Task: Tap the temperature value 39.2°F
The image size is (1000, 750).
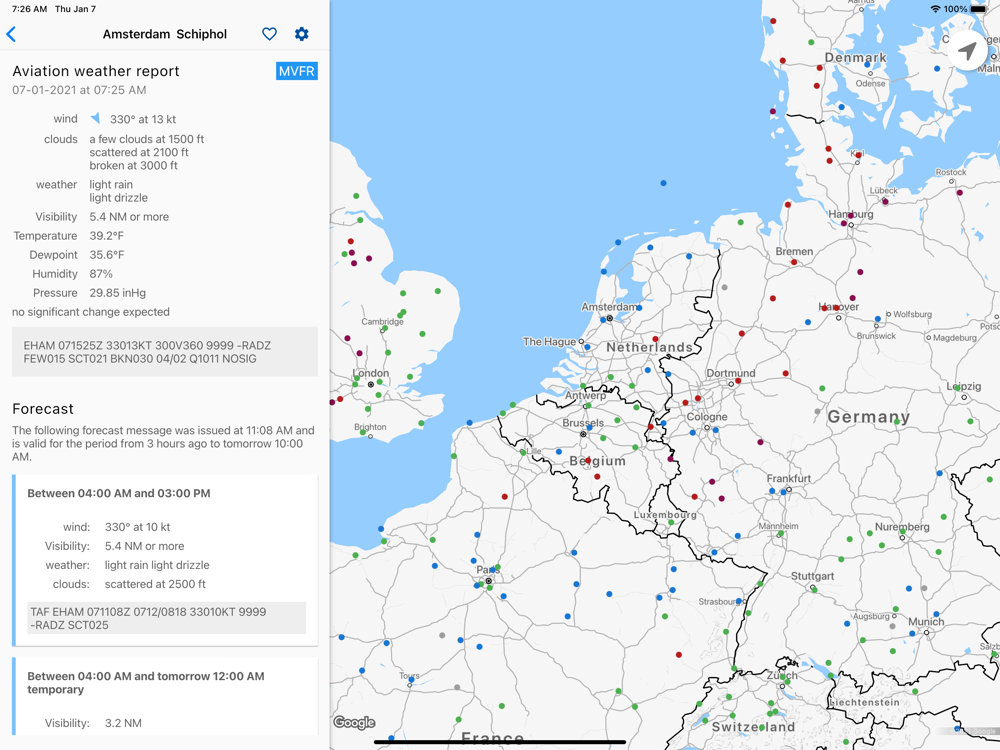Action: 107,235
